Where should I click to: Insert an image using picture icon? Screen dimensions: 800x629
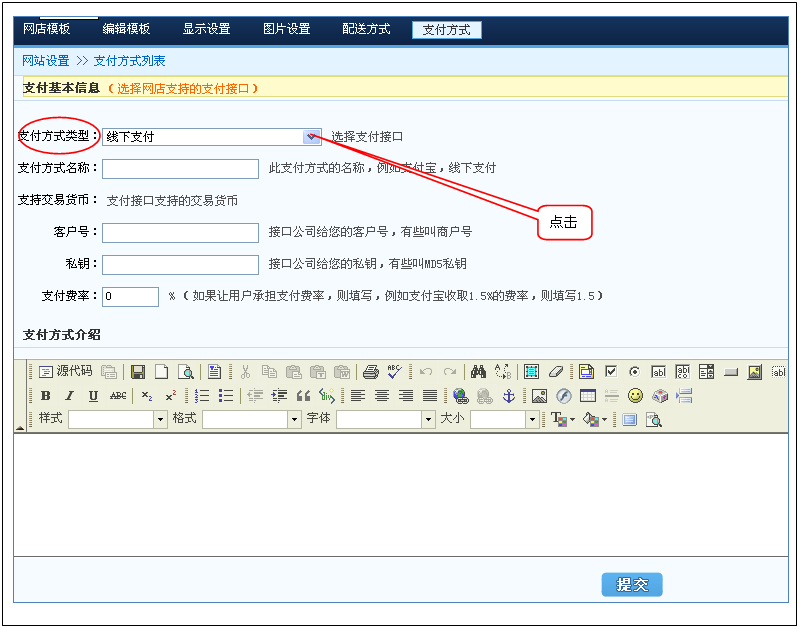(x=539, y=396)
